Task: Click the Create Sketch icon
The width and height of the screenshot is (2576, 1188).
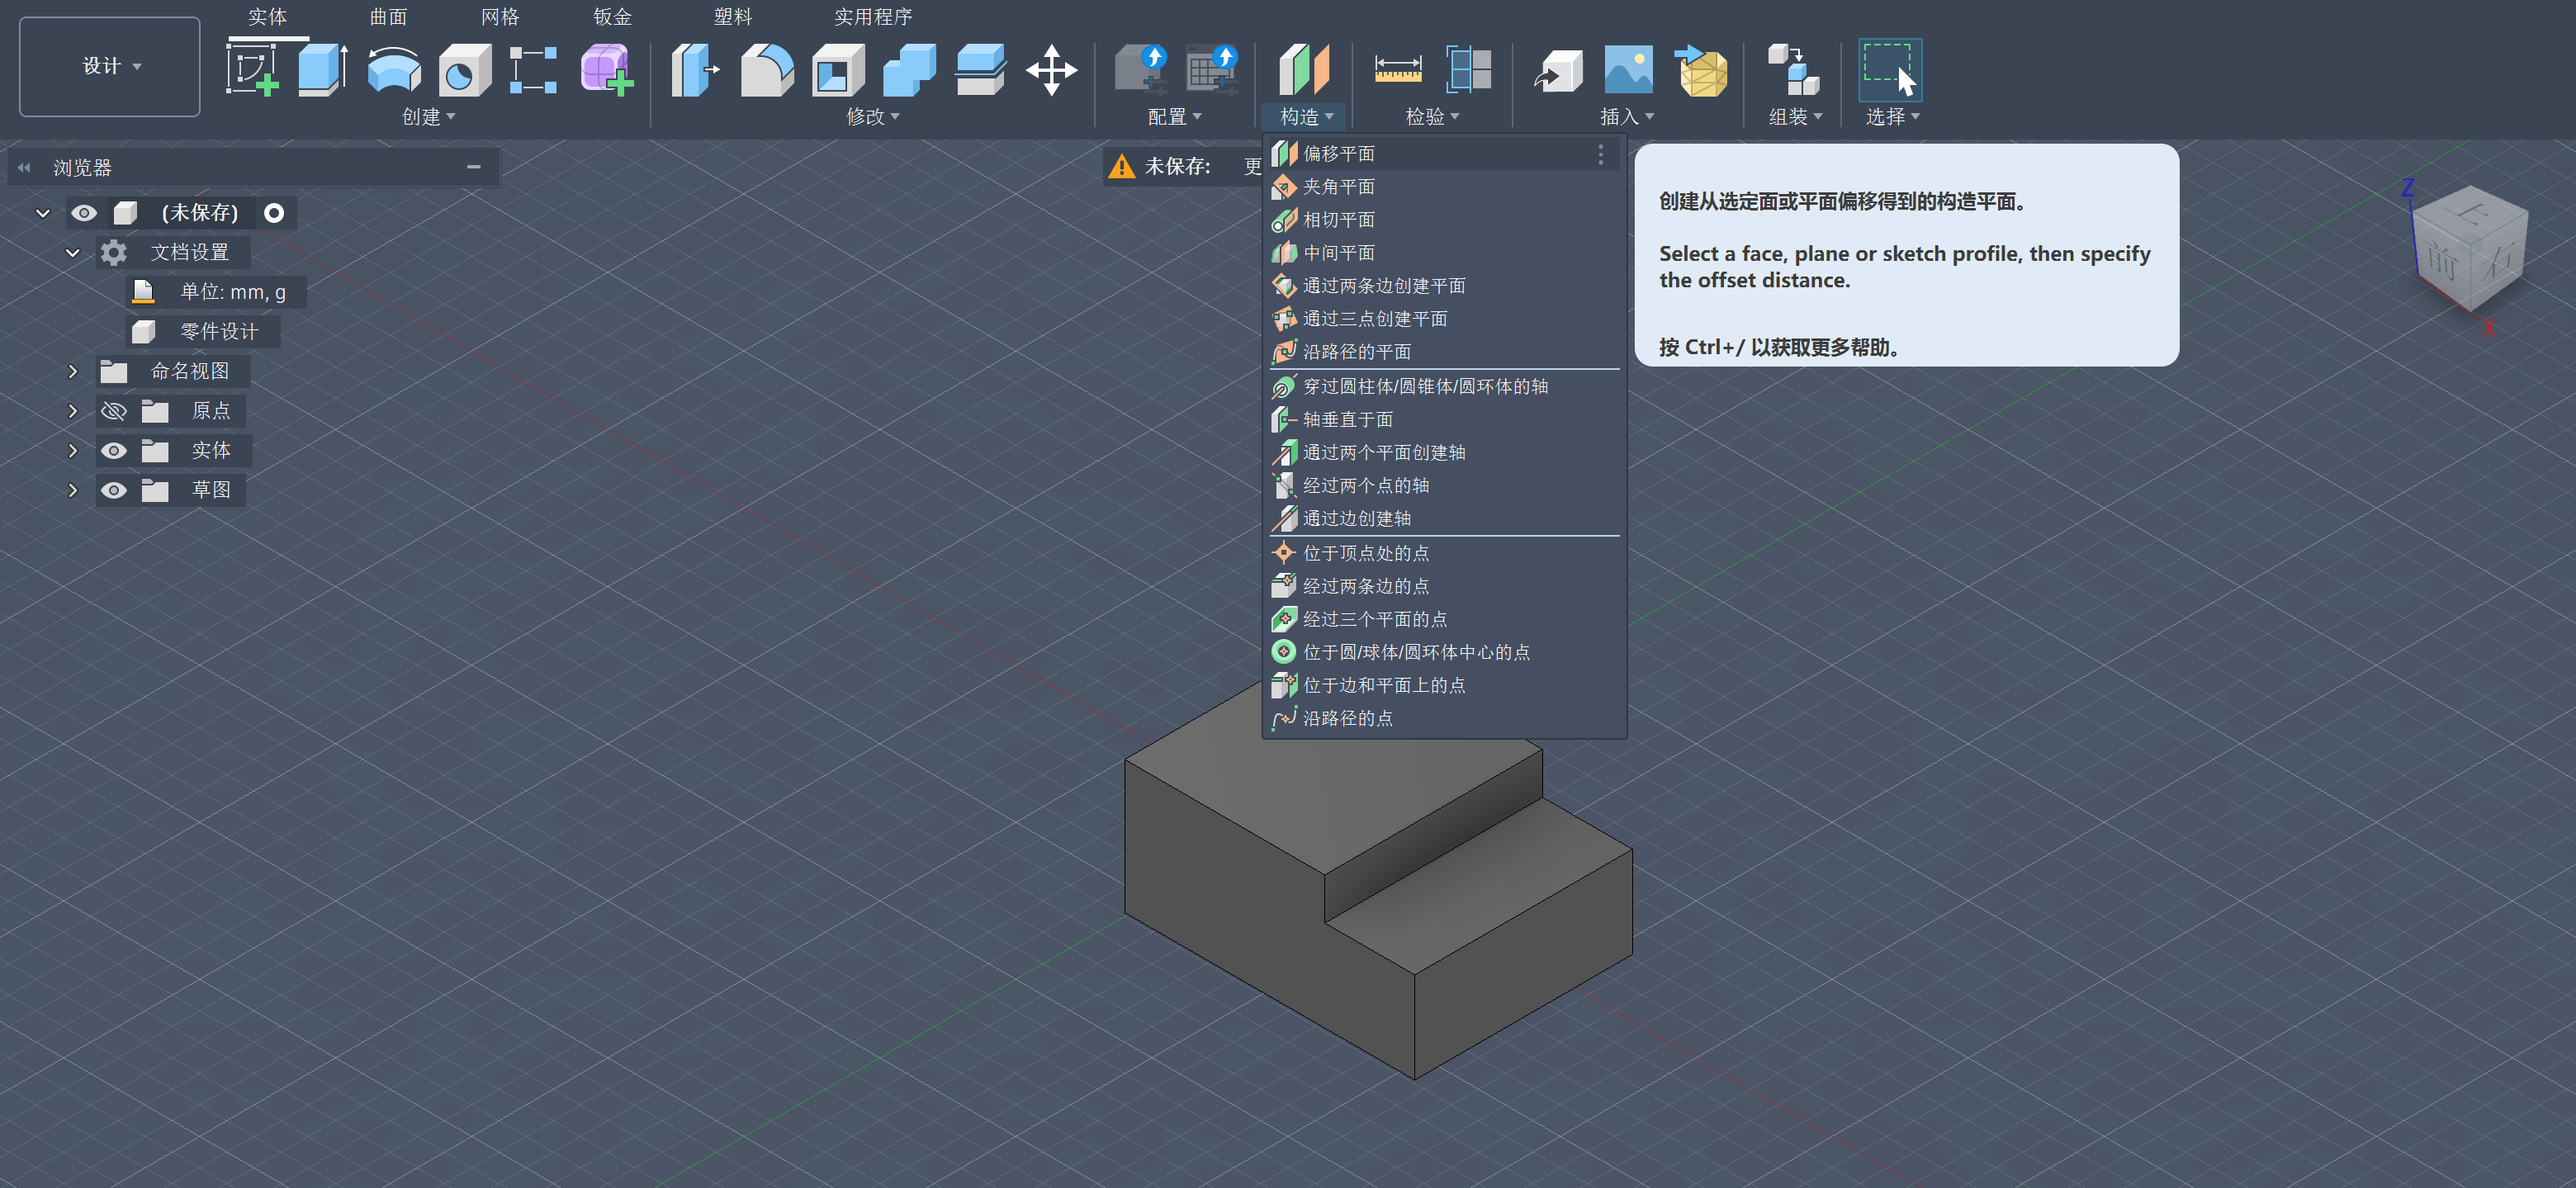Action: [x=252, y=70]
